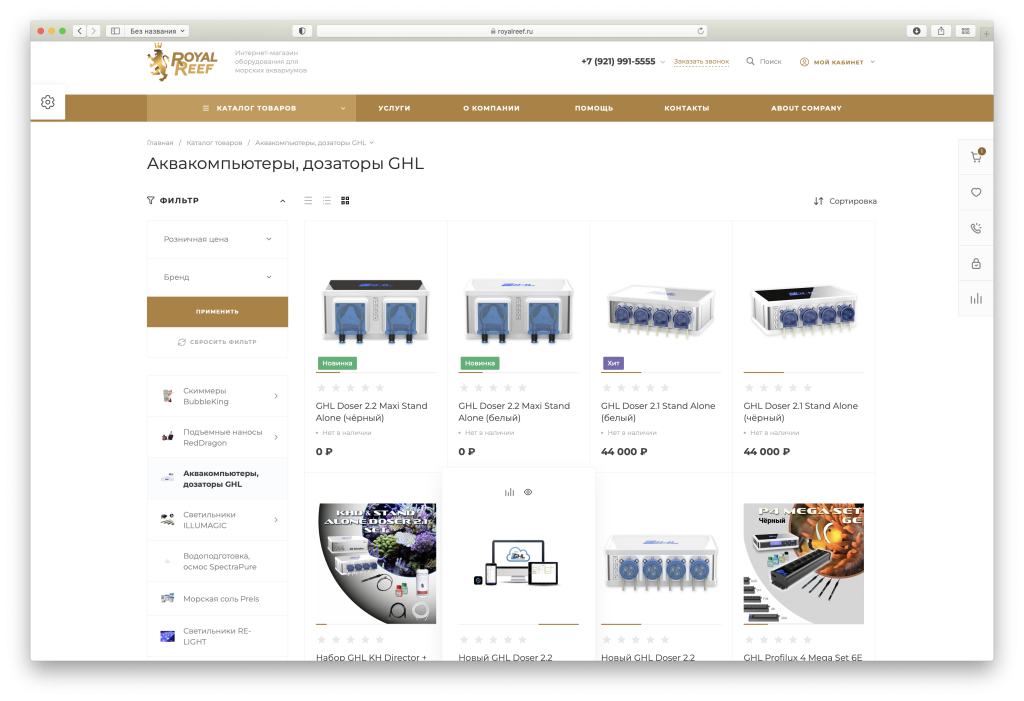Open the comparison chart icon in right sidebar
Image resolution: width=1024 pixels, height=701 pixels.
976,299
